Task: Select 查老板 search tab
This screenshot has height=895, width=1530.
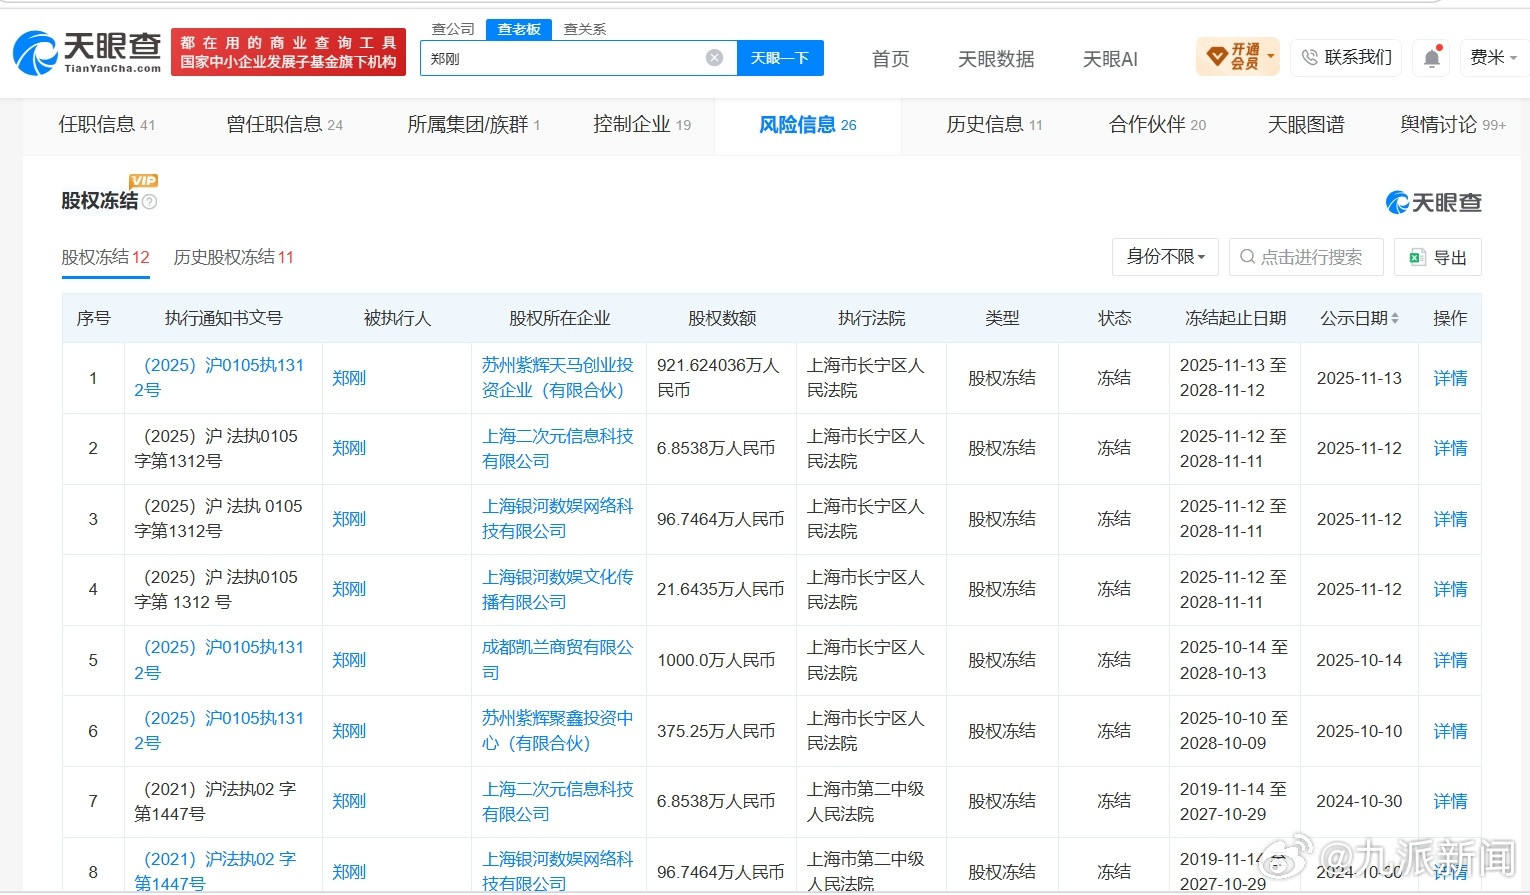Action: pyautogui.click(x=519, y=29)
